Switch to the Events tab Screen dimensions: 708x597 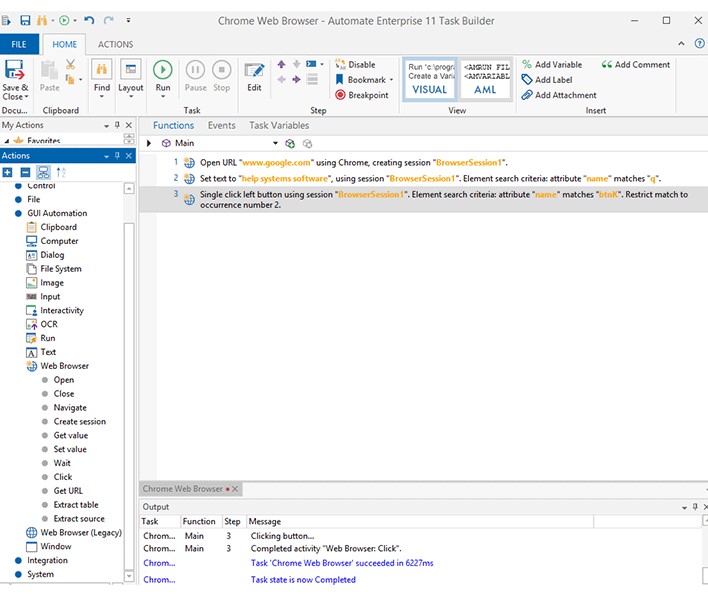point(221,126)
